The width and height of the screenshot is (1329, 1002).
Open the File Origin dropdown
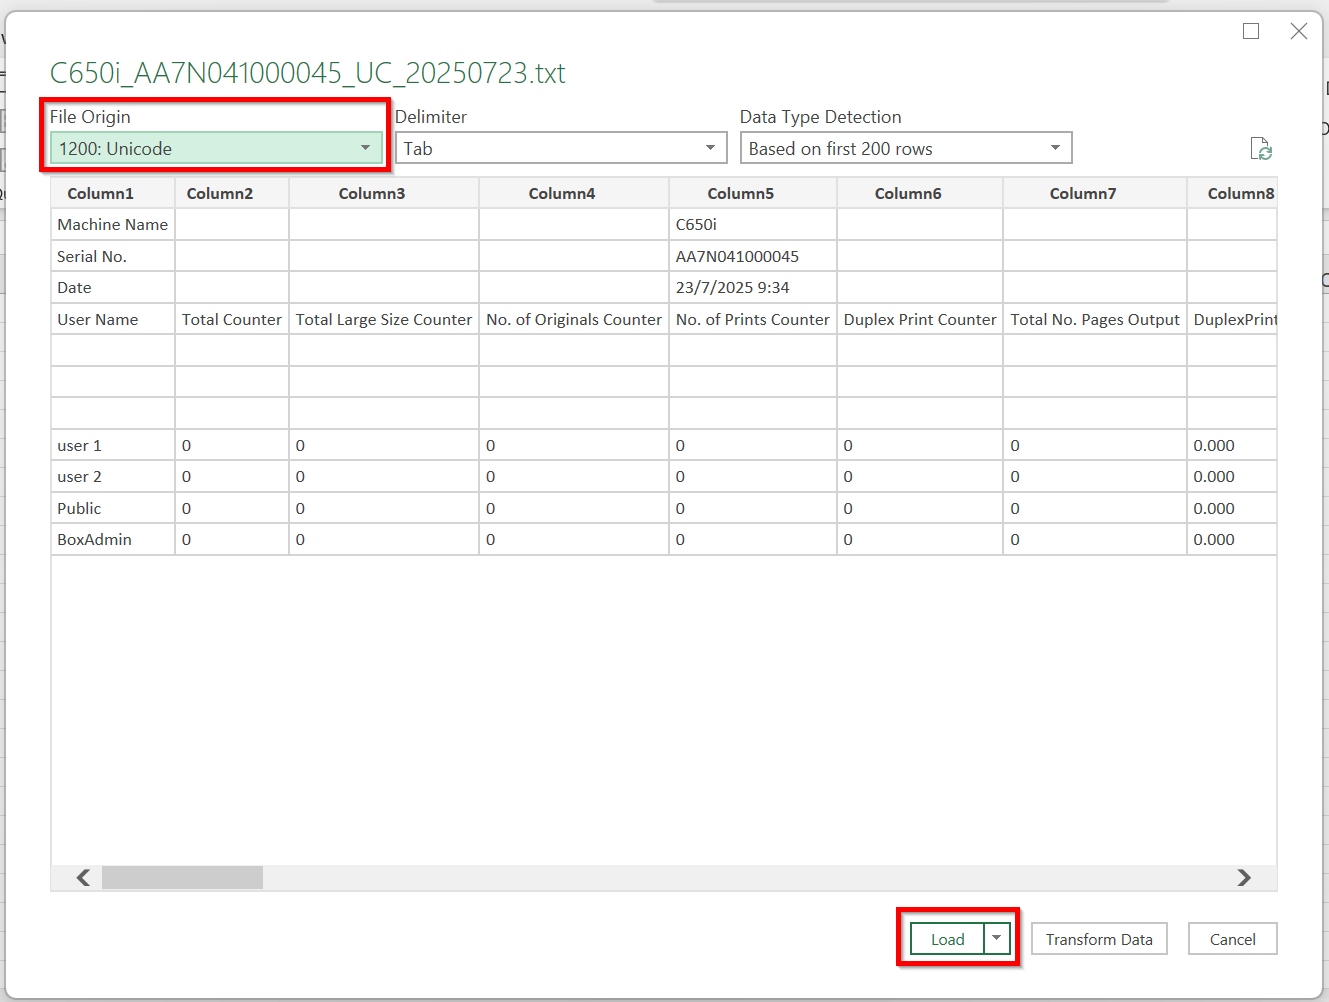[216, 149]
